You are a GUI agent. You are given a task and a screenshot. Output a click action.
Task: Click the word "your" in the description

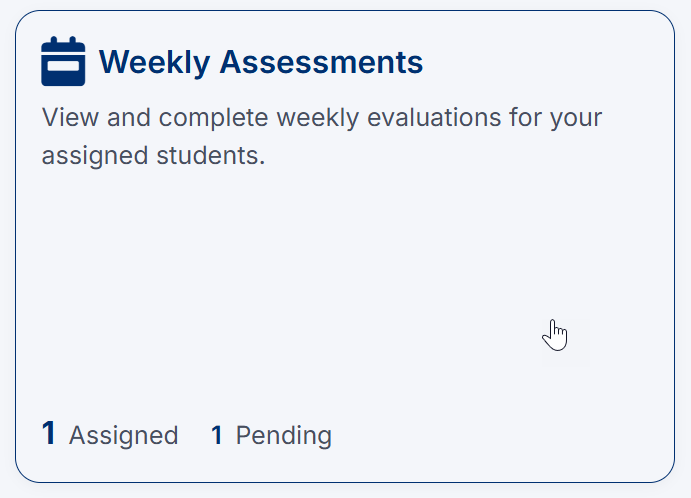(x=576, y=118)
